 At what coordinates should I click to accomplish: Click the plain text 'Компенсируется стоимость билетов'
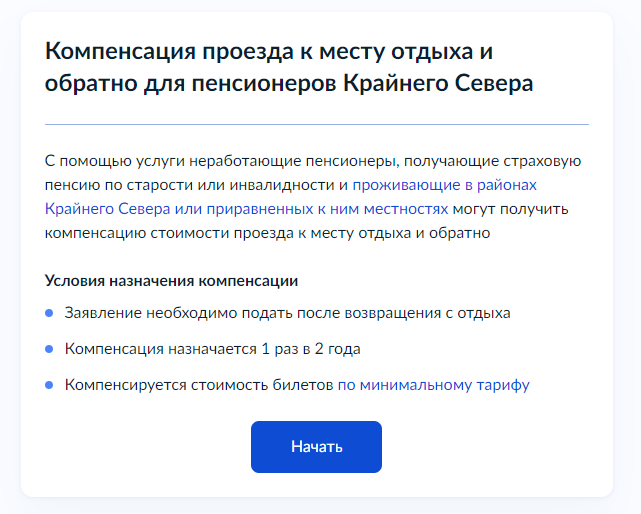pyautogui.click(x=199, y=384)
